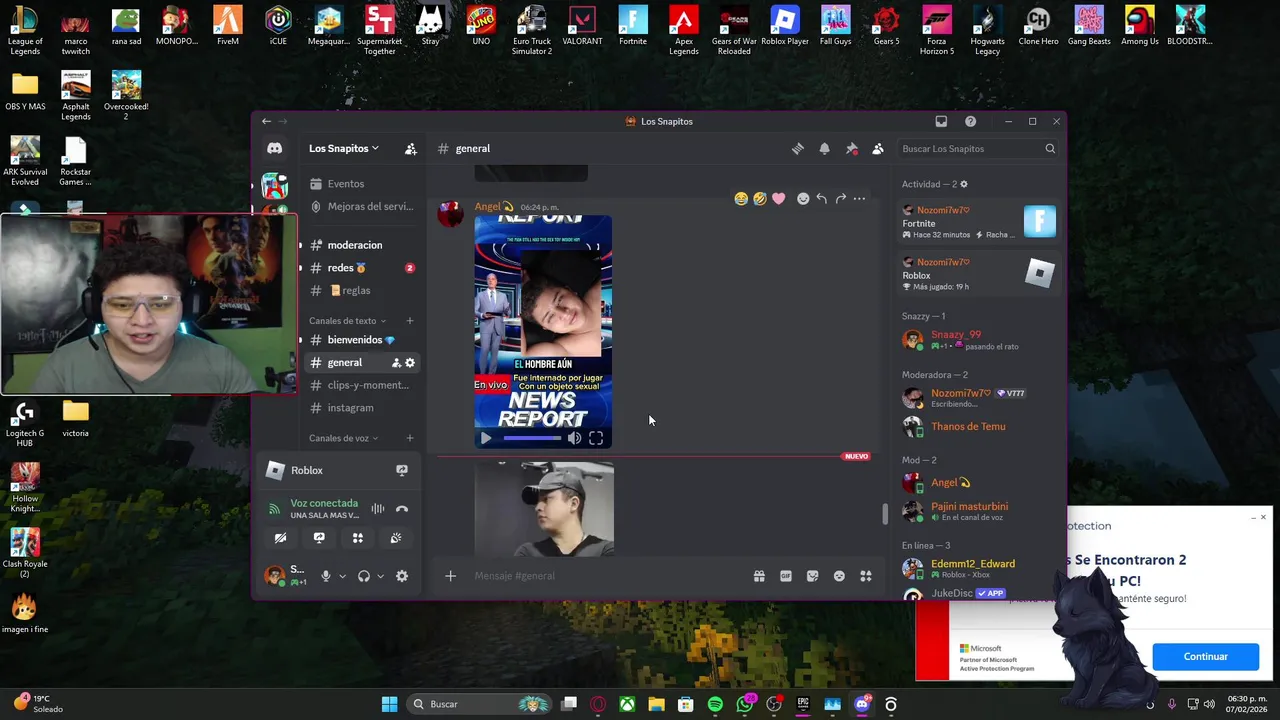Click search magnifier in Buscar Los Snapitos
The height and width of the screenshot is (720, 1280).
1050,149
